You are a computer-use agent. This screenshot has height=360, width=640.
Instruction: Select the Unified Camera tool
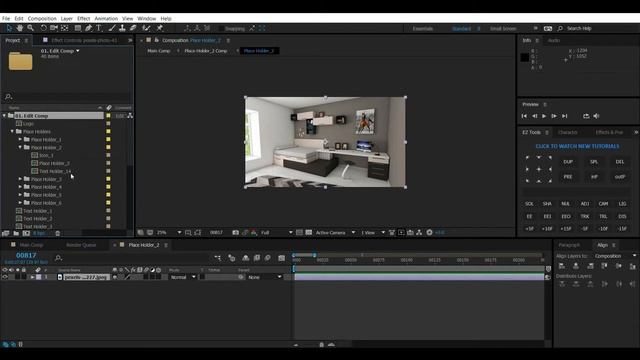(54, 28)
